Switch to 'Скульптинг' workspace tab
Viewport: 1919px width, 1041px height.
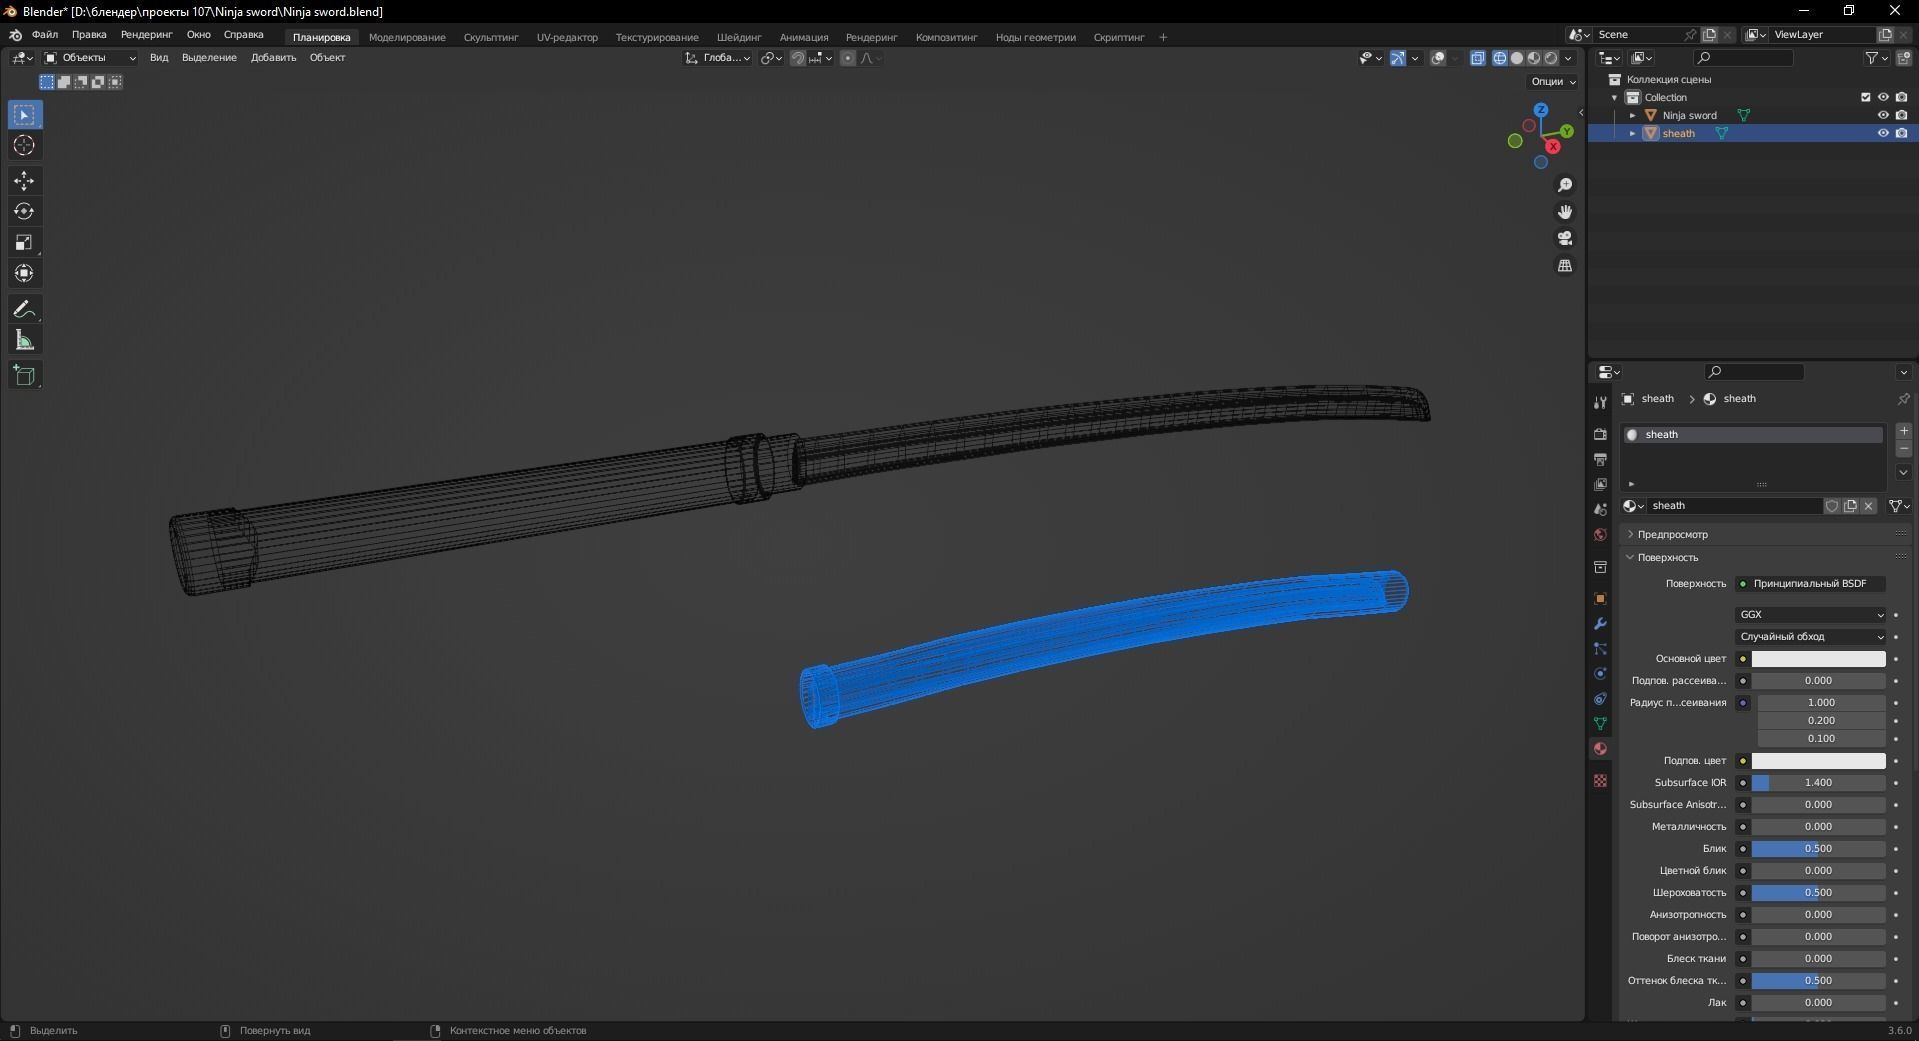[491, 37]
